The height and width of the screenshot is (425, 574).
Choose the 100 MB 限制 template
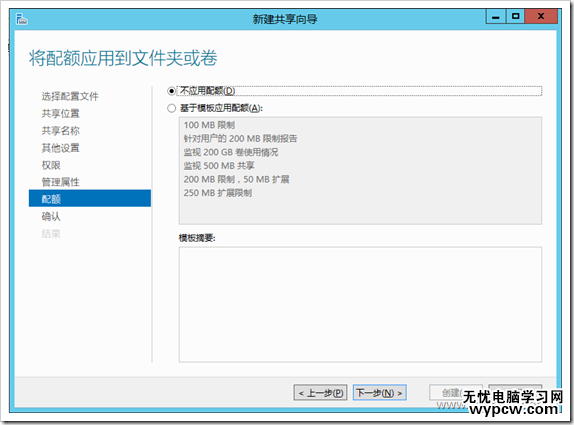(209, 125)
